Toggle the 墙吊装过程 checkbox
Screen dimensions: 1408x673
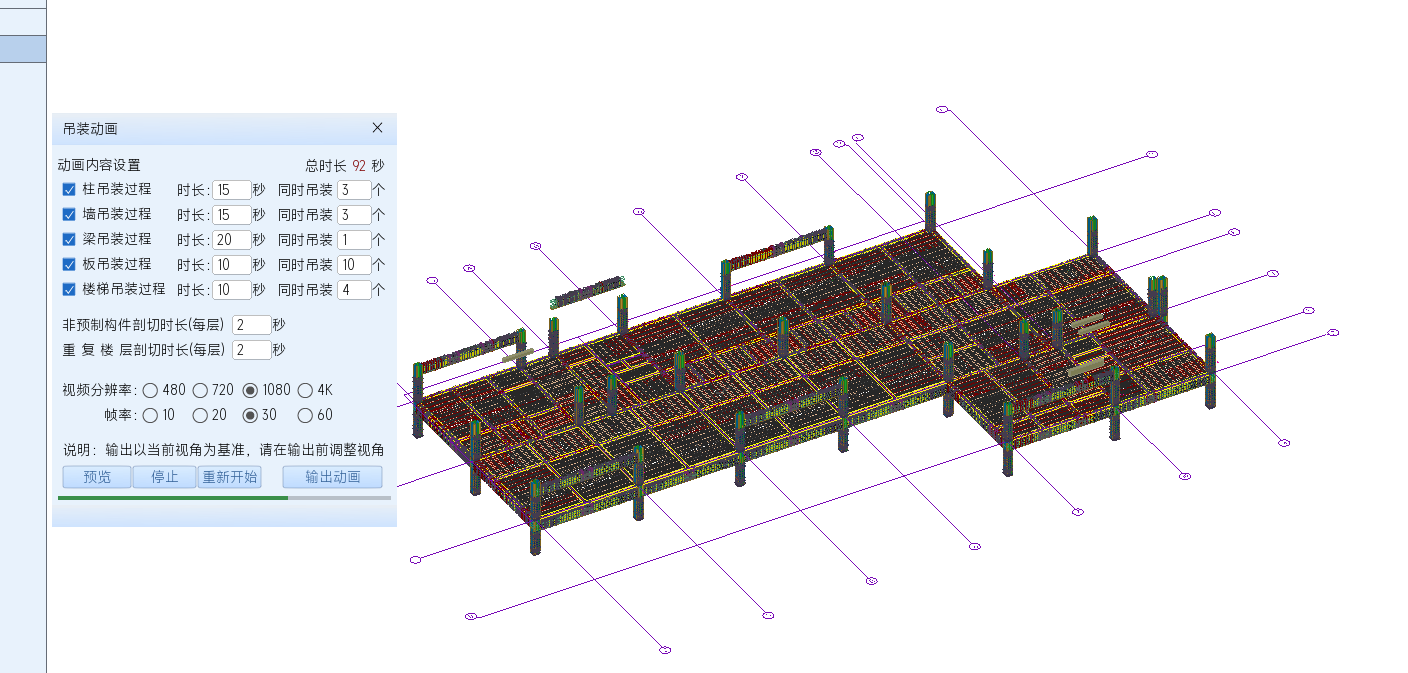point(69,214)
